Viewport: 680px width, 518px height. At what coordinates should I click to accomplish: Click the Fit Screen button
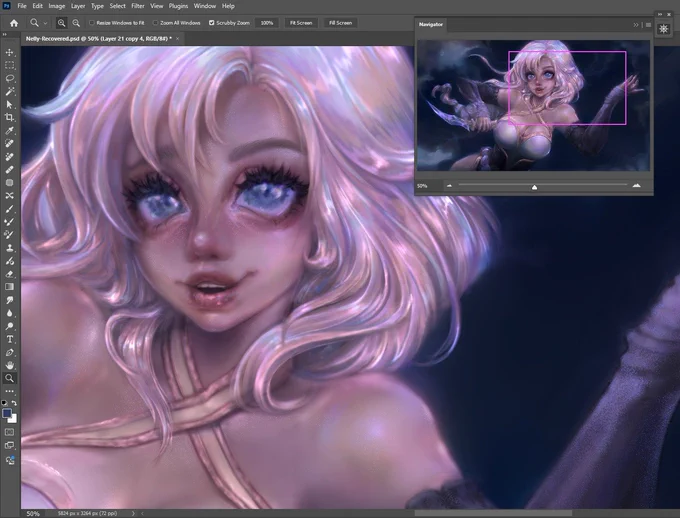301,23
